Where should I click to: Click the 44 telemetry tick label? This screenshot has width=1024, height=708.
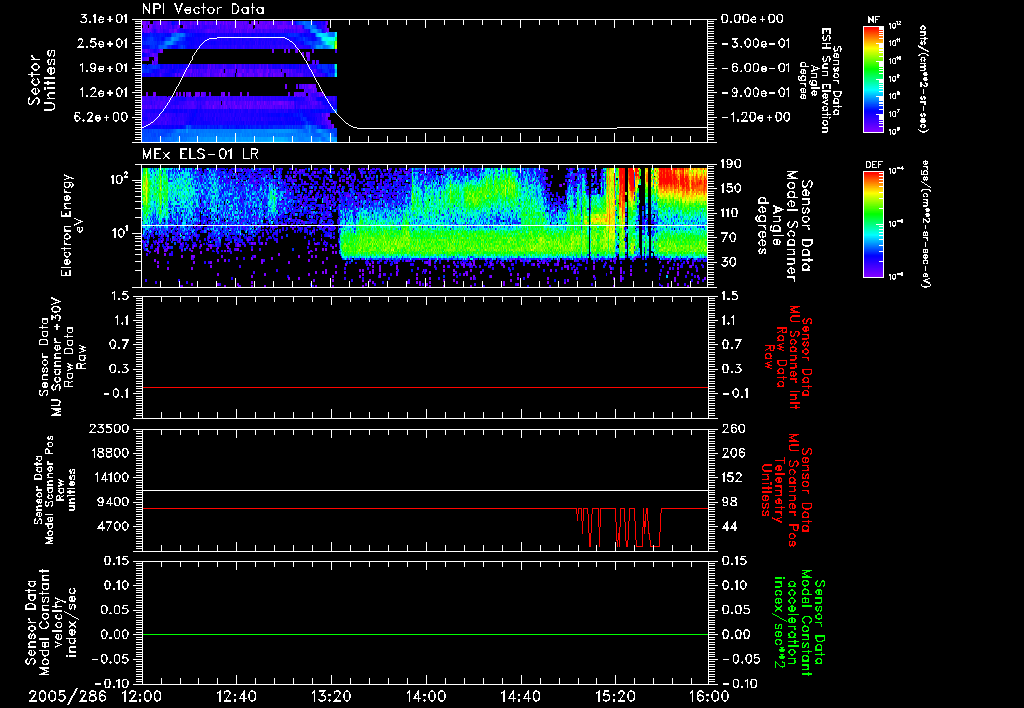(728, 526)
